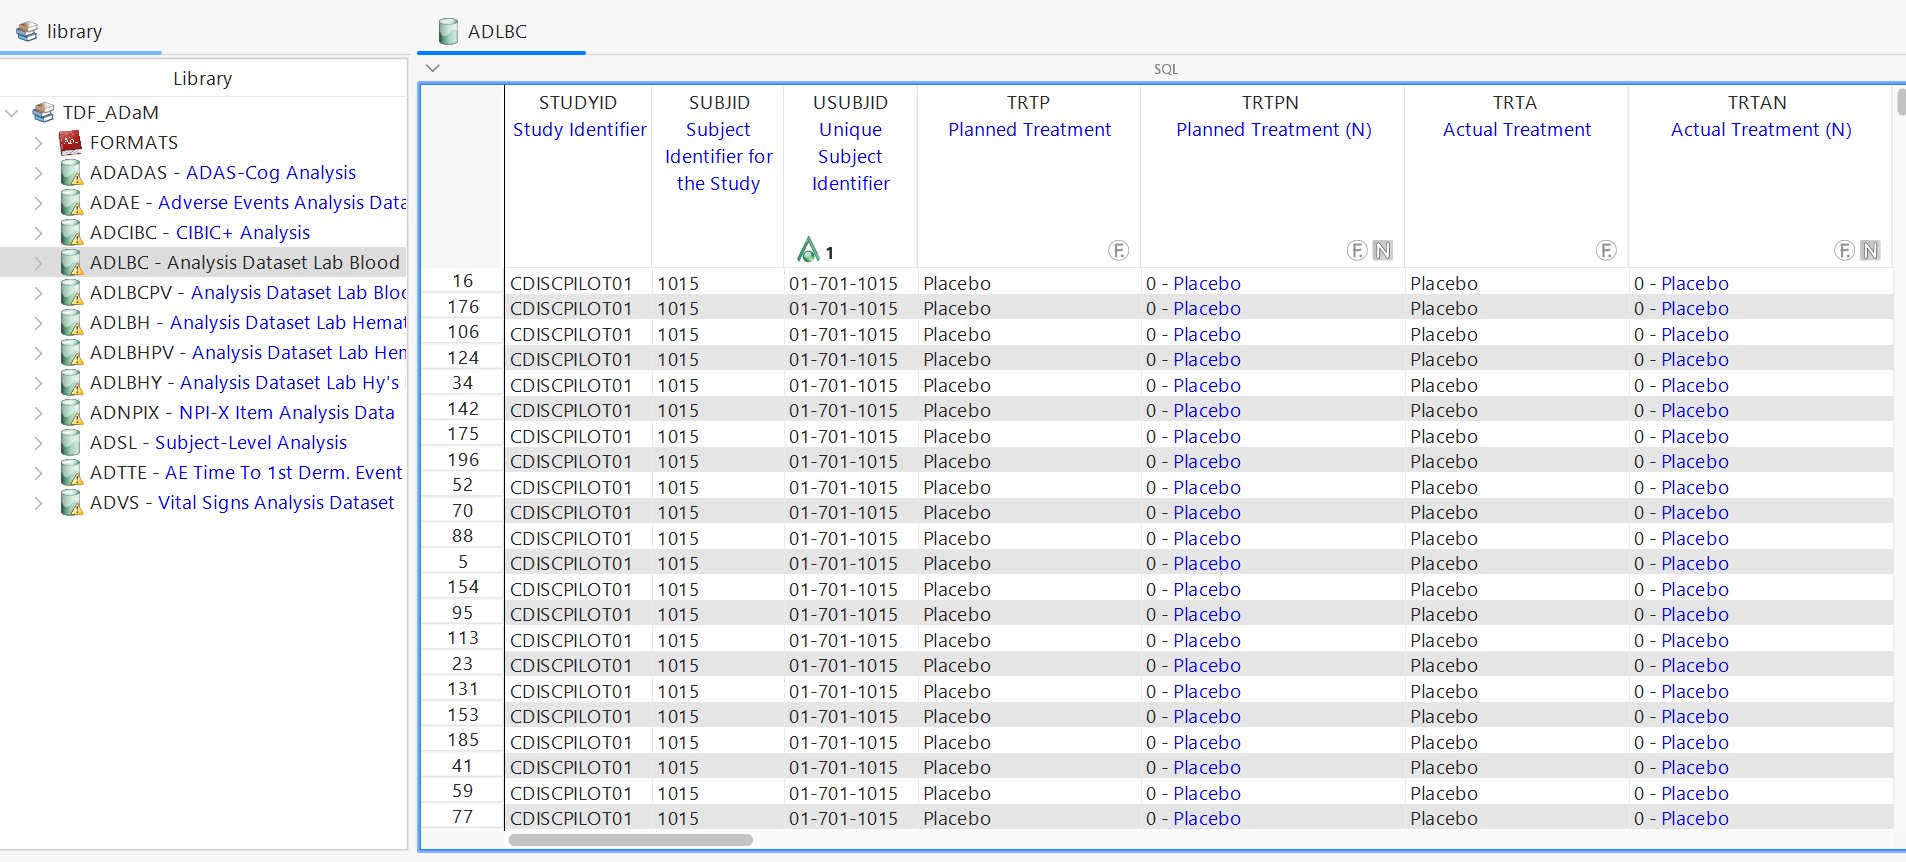The image size is (1906, 862).
Task: Click the ADLBHPV dataset icon
Action: [x=71, y=352]
